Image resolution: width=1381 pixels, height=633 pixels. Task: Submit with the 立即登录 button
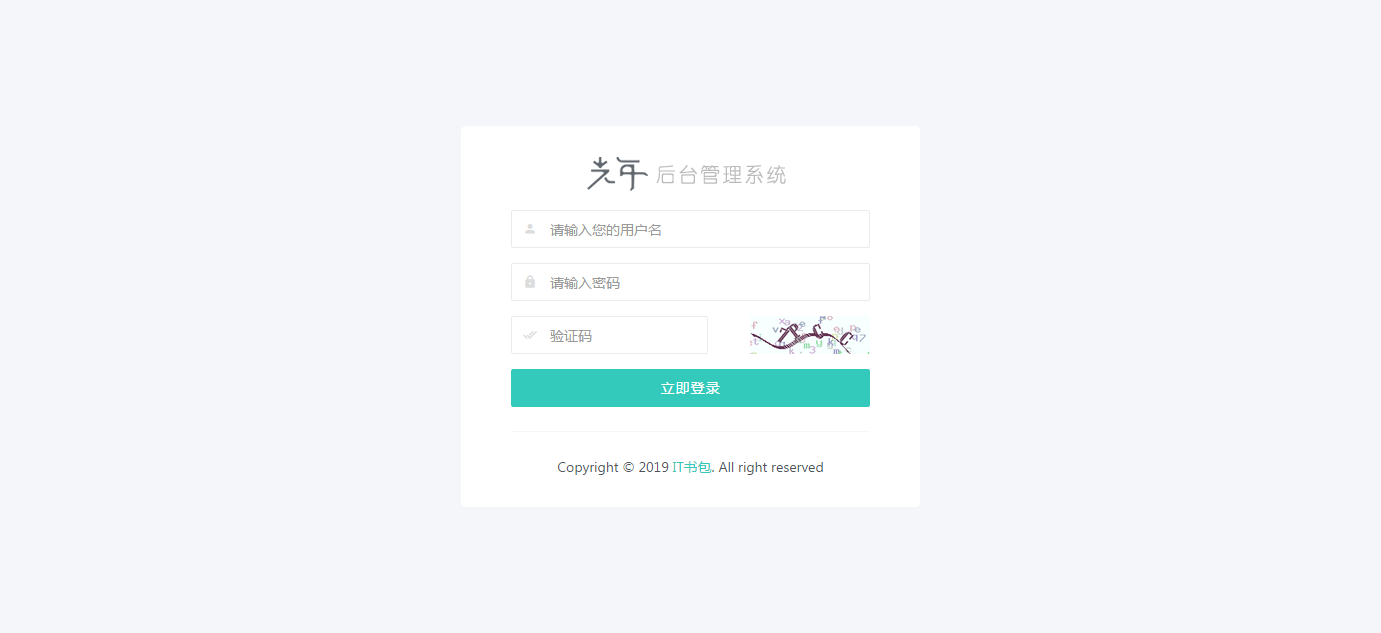690,388
